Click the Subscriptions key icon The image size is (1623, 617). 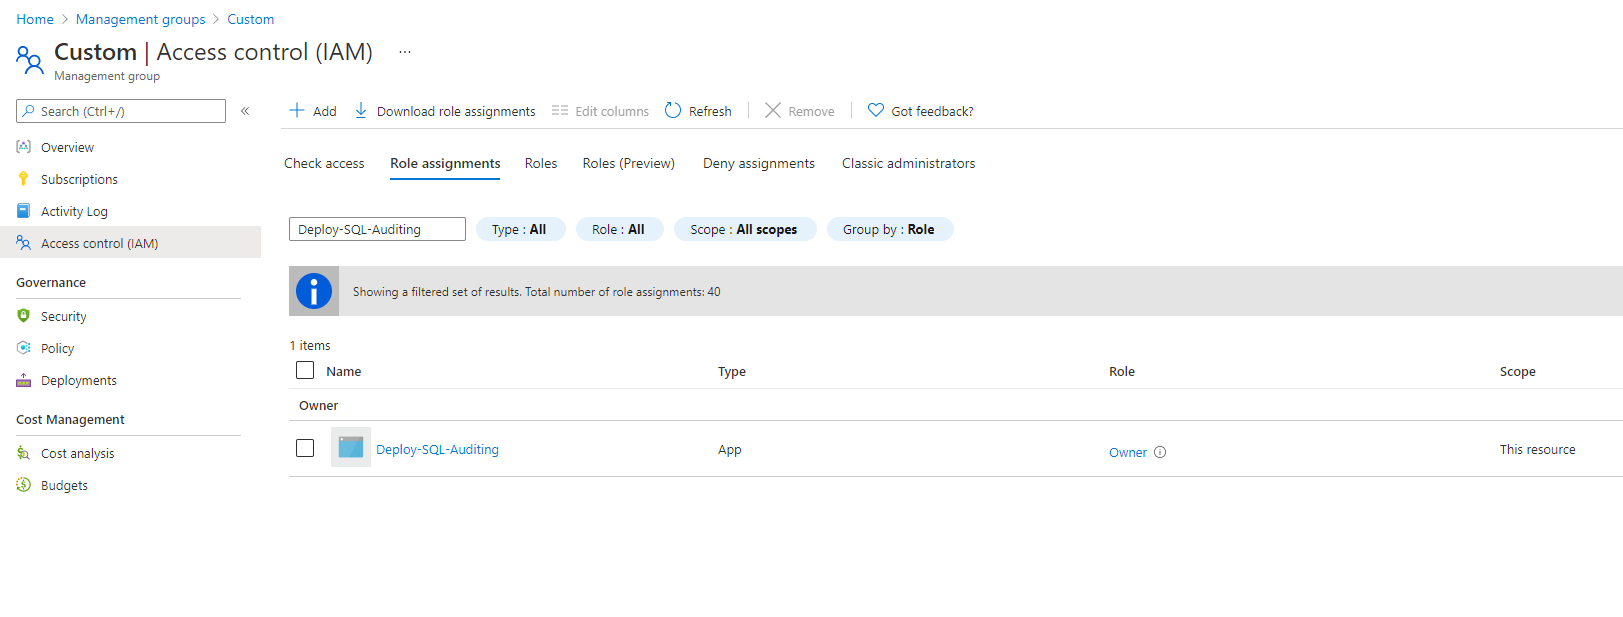tap(24, 179)
